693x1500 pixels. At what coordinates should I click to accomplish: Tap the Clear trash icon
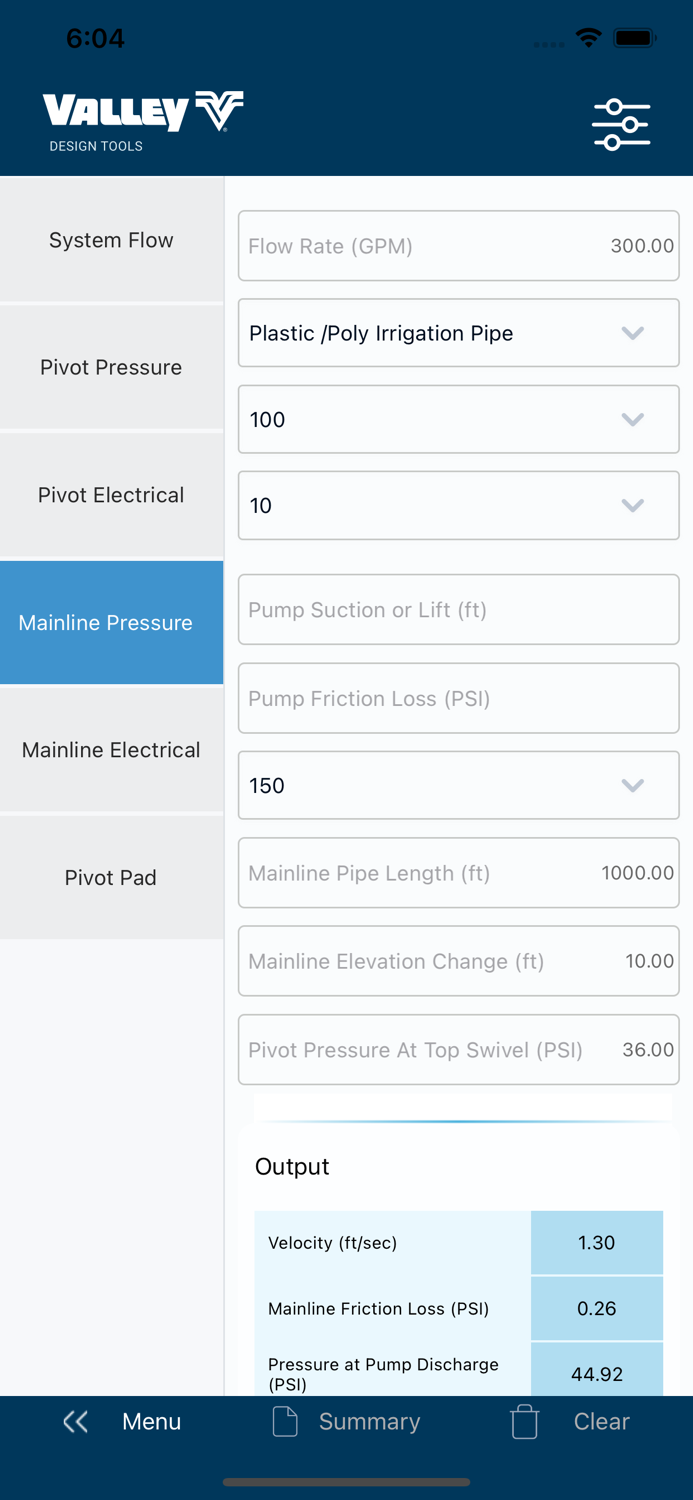(x=524, y=1421)
